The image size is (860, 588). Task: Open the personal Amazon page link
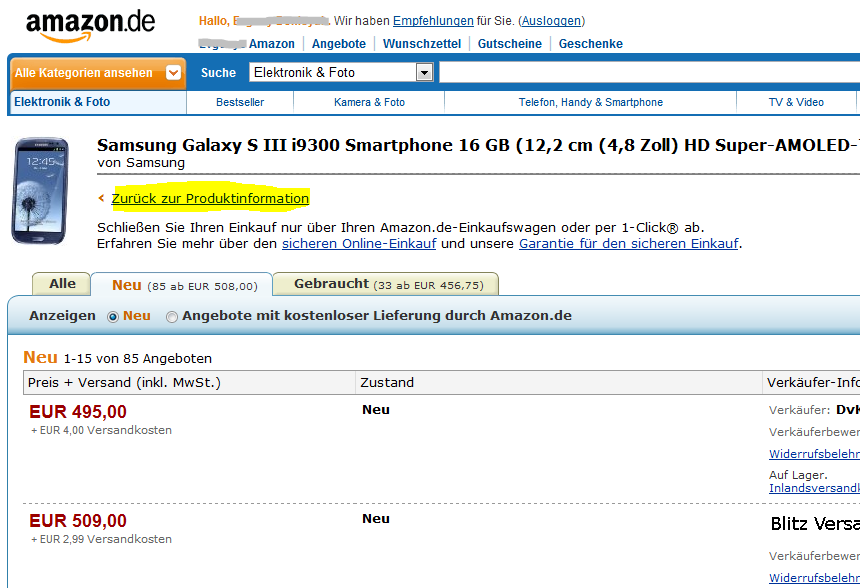coord(247,44)
